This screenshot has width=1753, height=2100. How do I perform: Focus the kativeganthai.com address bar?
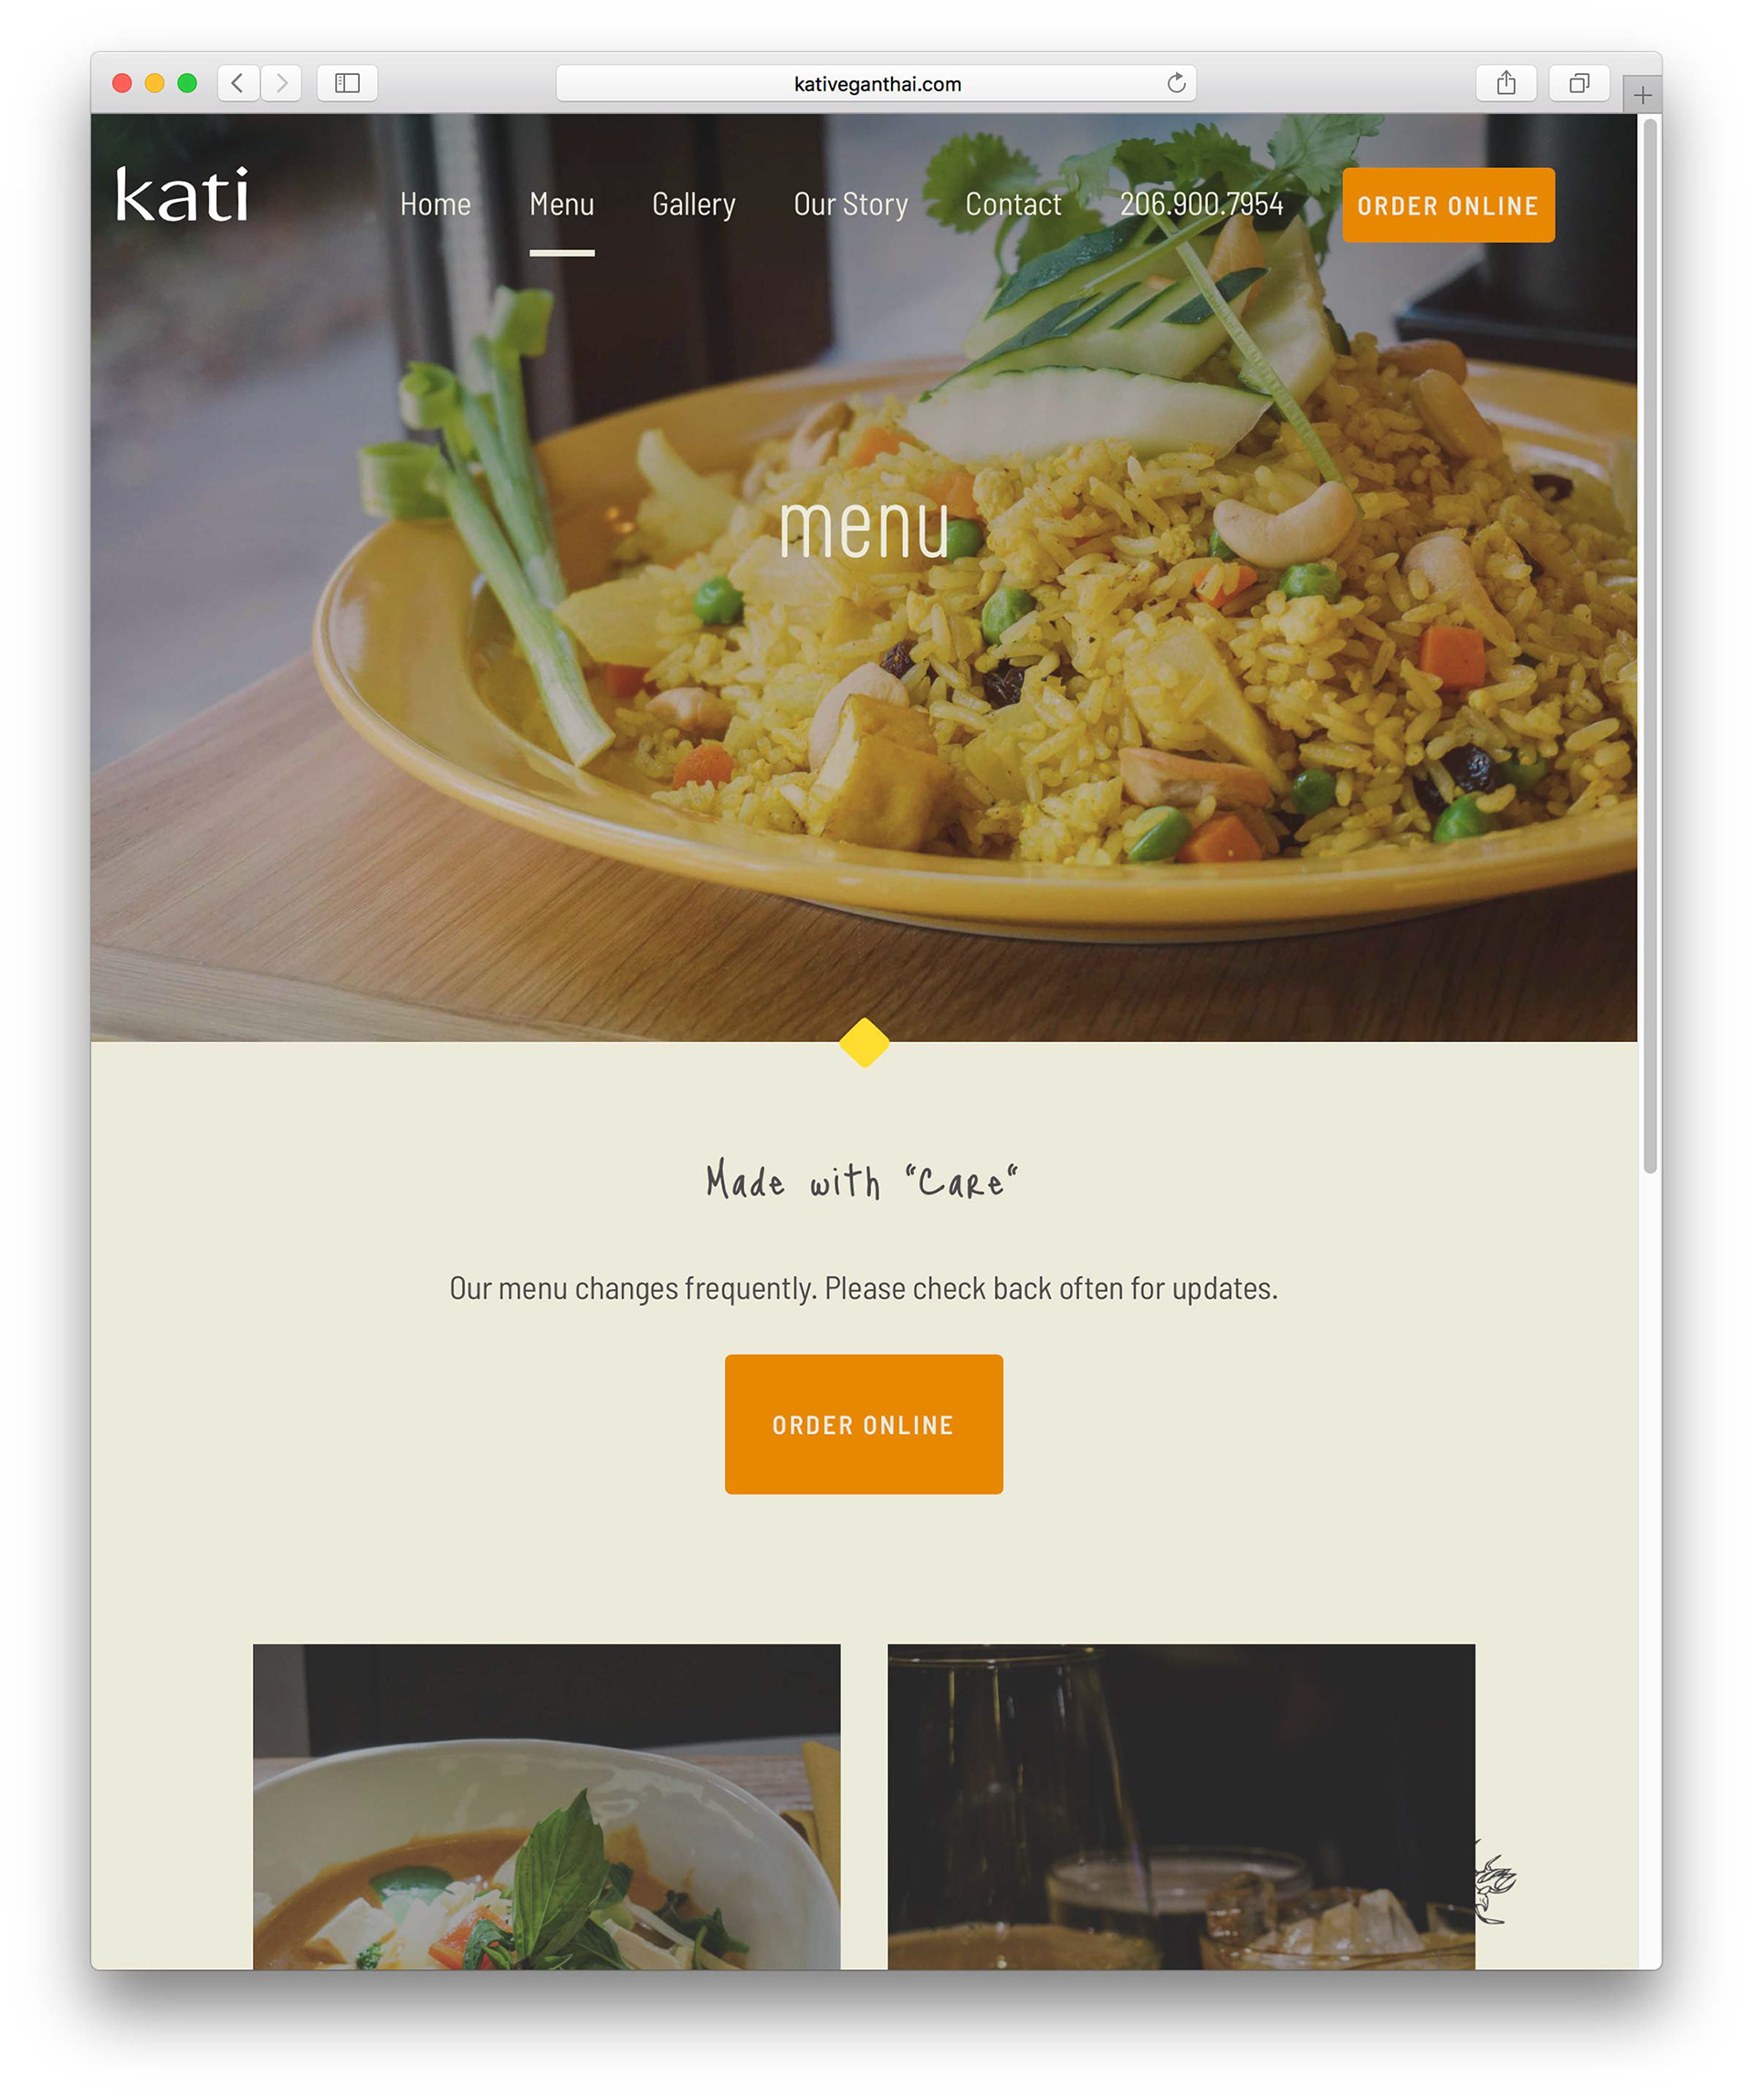point(876,83)
